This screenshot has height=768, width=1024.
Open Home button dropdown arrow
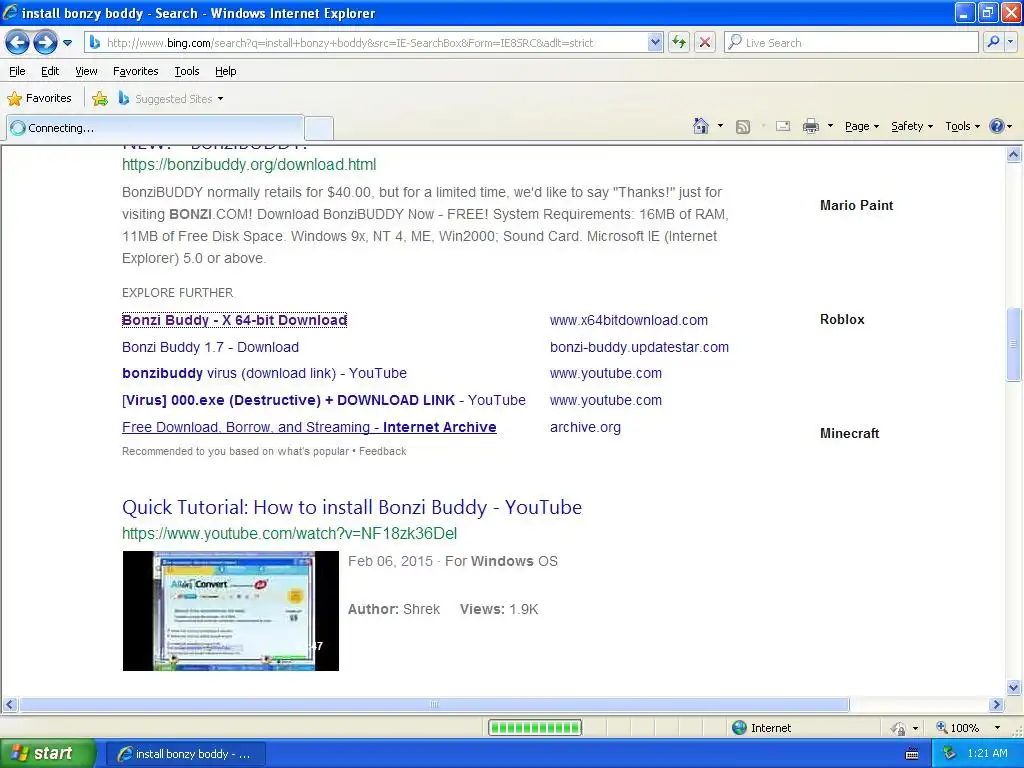click(x=720, y=126)
